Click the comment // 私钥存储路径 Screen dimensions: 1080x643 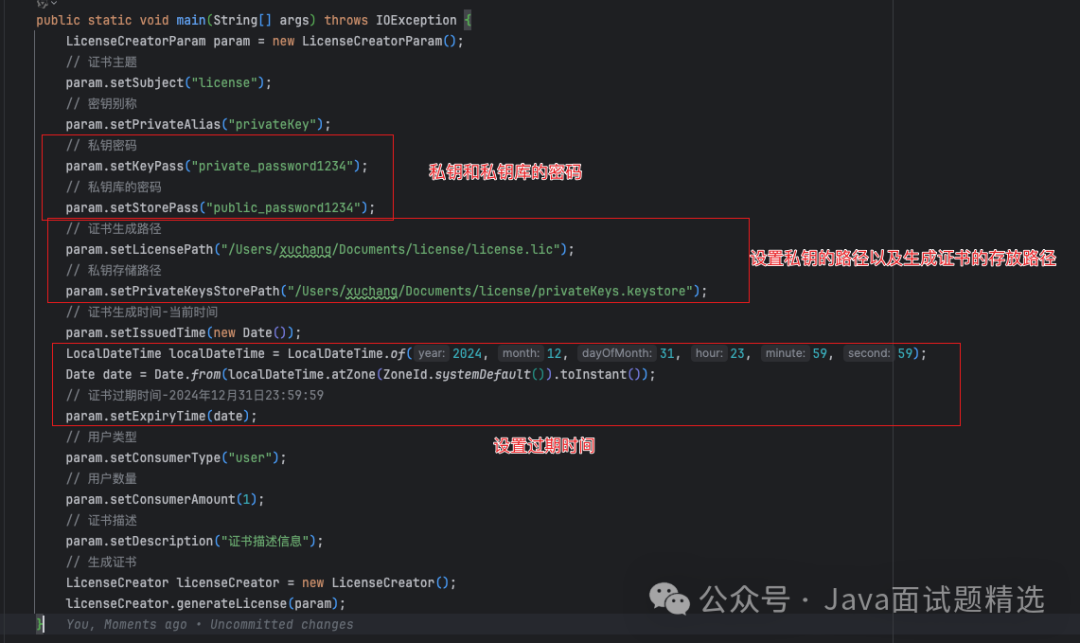click(114, 270)
